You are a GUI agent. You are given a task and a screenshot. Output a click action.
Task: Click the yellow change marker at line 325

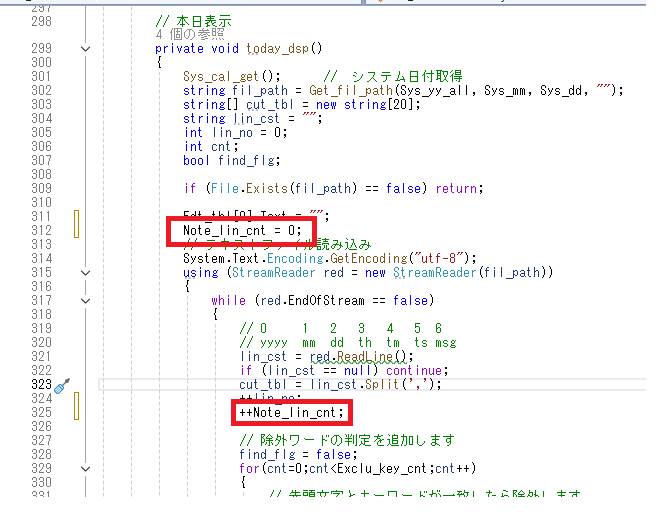(x=76, y=412)
